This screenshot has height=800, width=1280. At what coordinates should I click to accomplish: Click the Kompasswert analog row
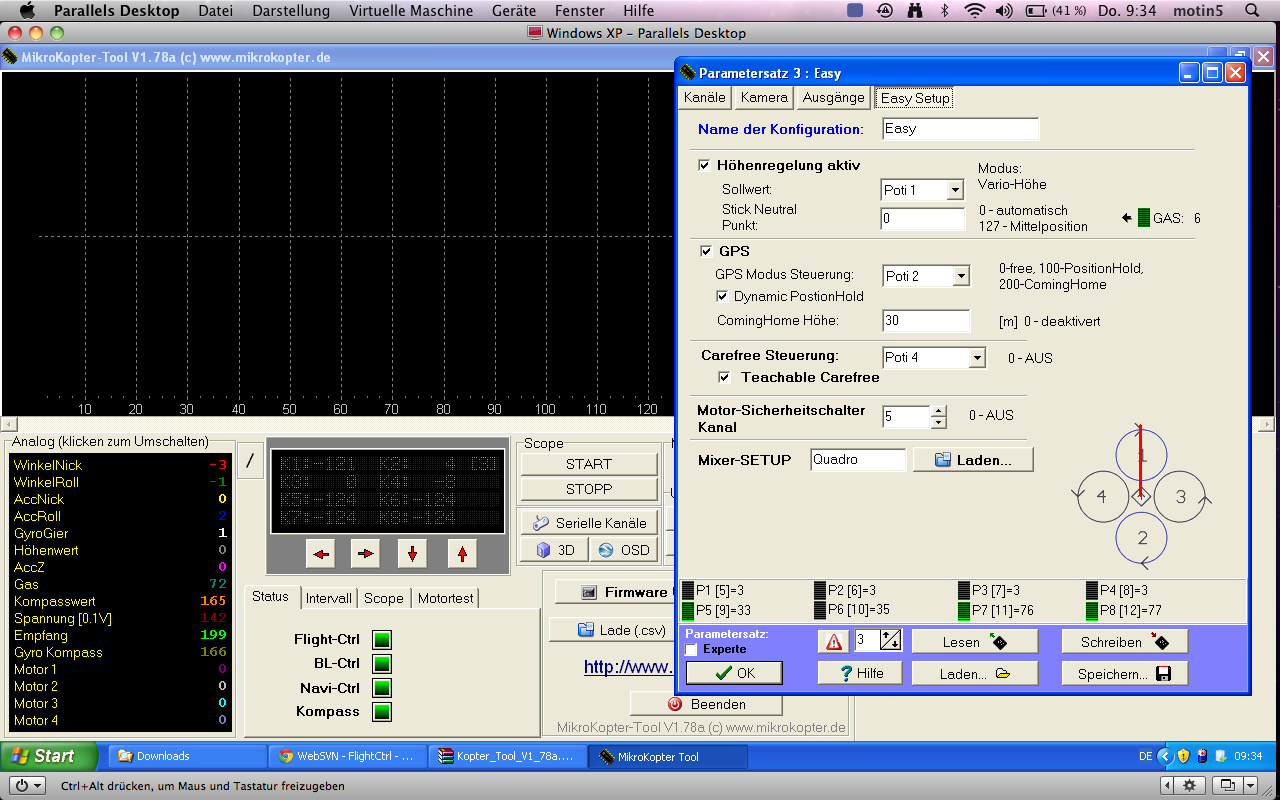point(120,601)
